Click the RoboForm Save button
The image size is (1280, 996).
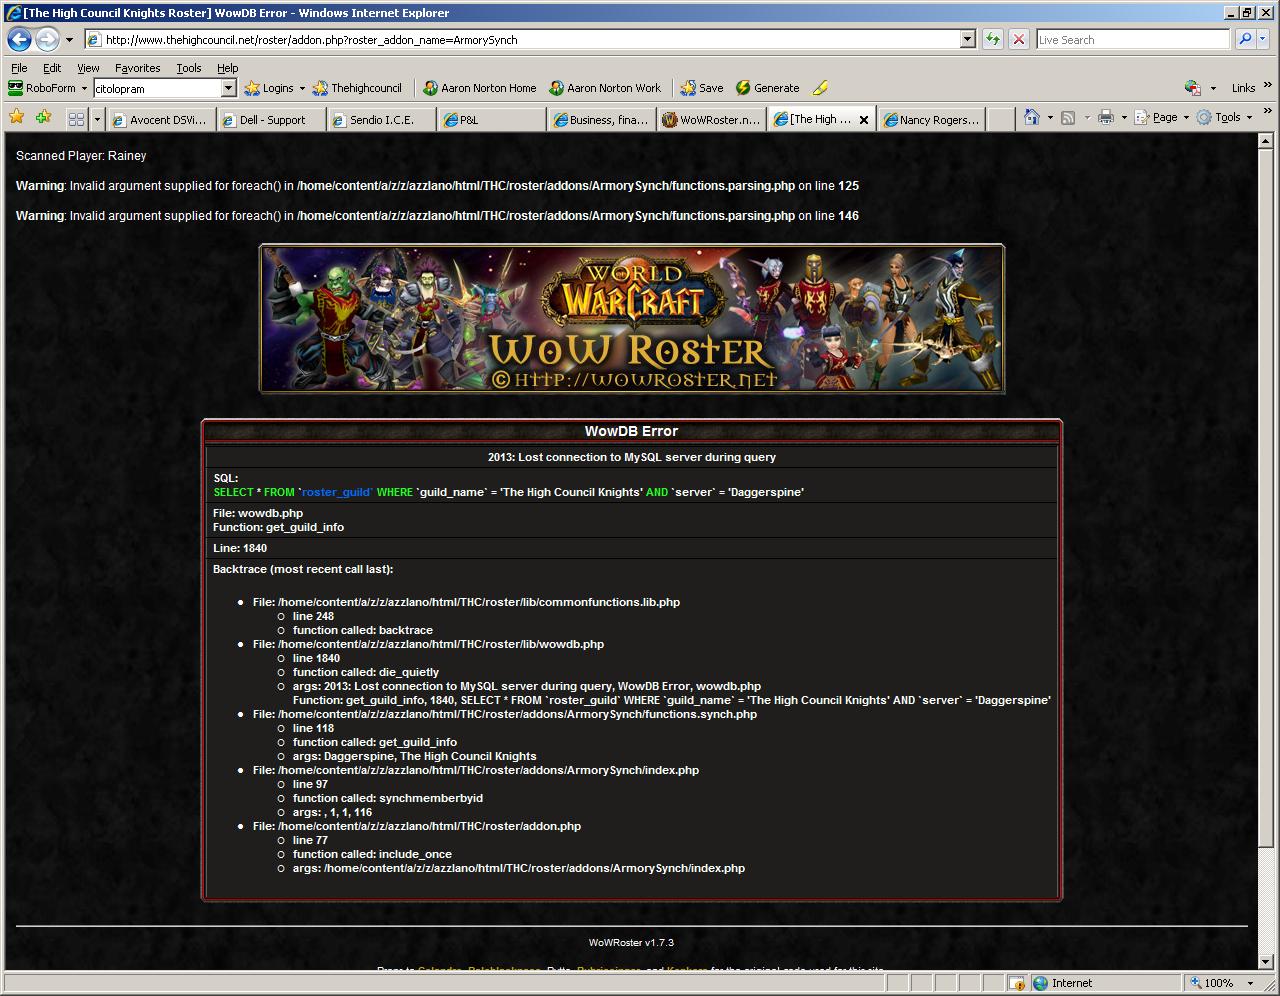pyautogui.click(x=702, y=88)
